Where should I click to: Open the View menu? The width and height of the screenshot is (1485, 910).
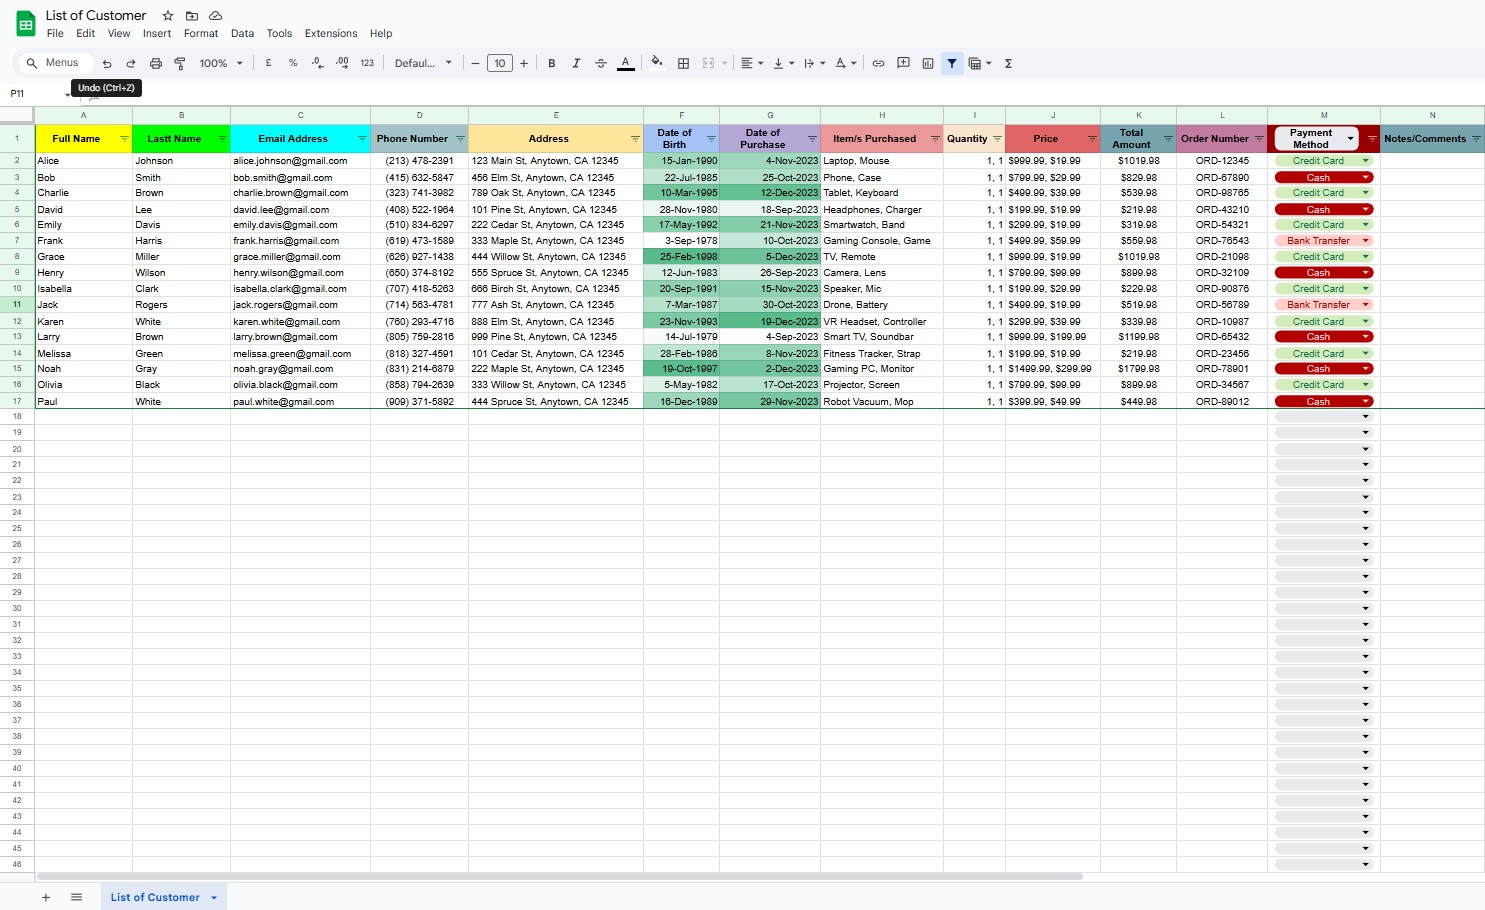click(x=119, y=33)
